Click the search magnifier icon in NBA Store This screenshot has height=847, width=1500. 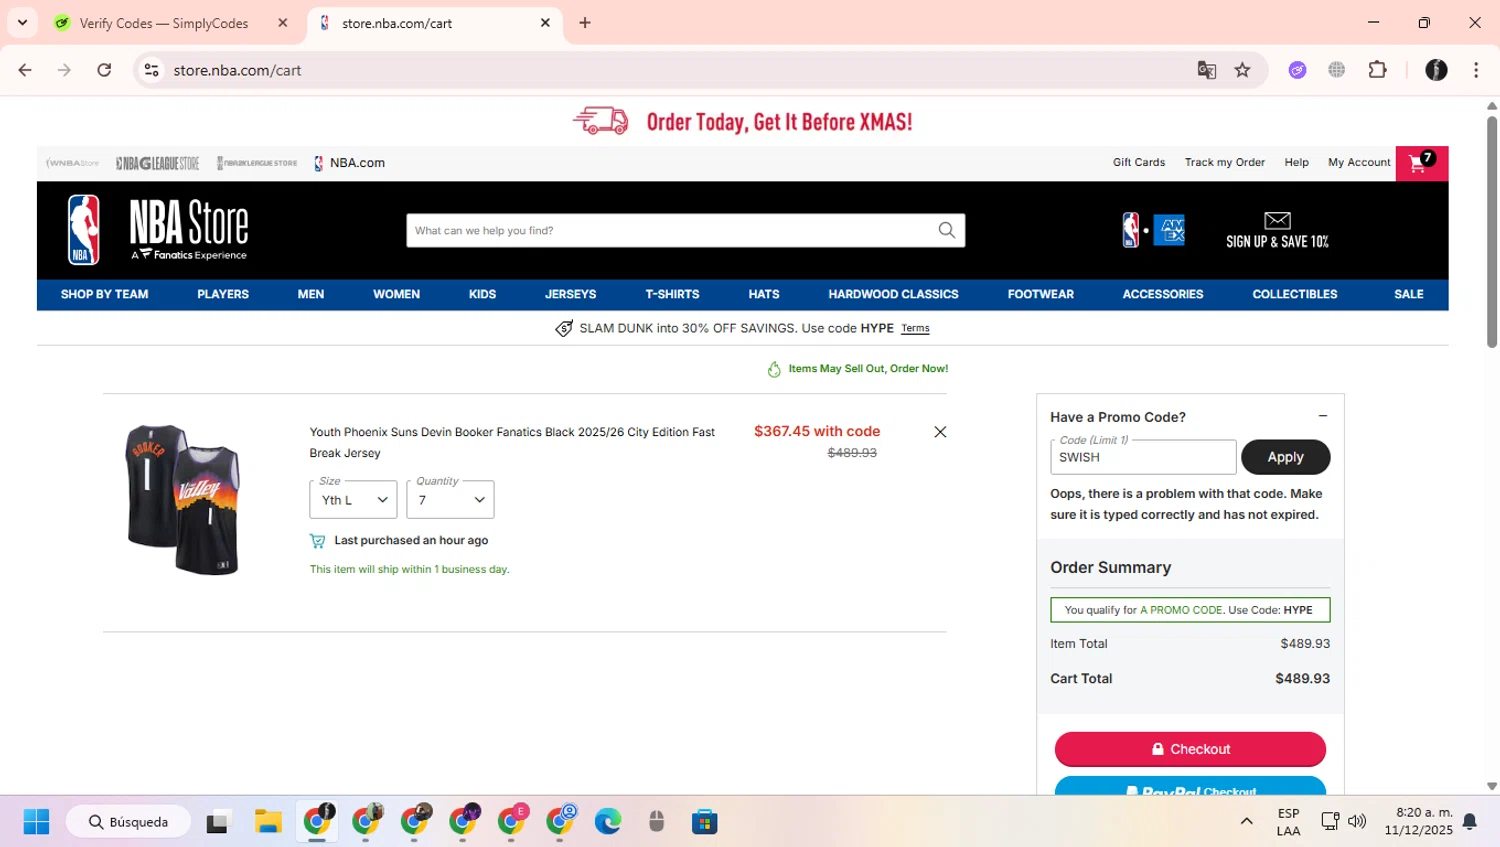point(946,230)
